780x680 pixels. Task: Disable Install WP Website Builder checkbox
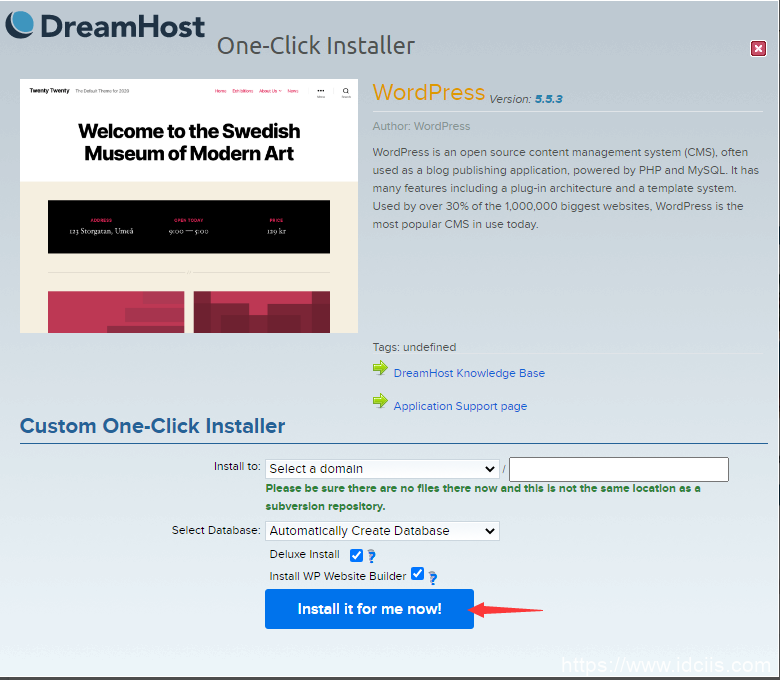[417, 574]
